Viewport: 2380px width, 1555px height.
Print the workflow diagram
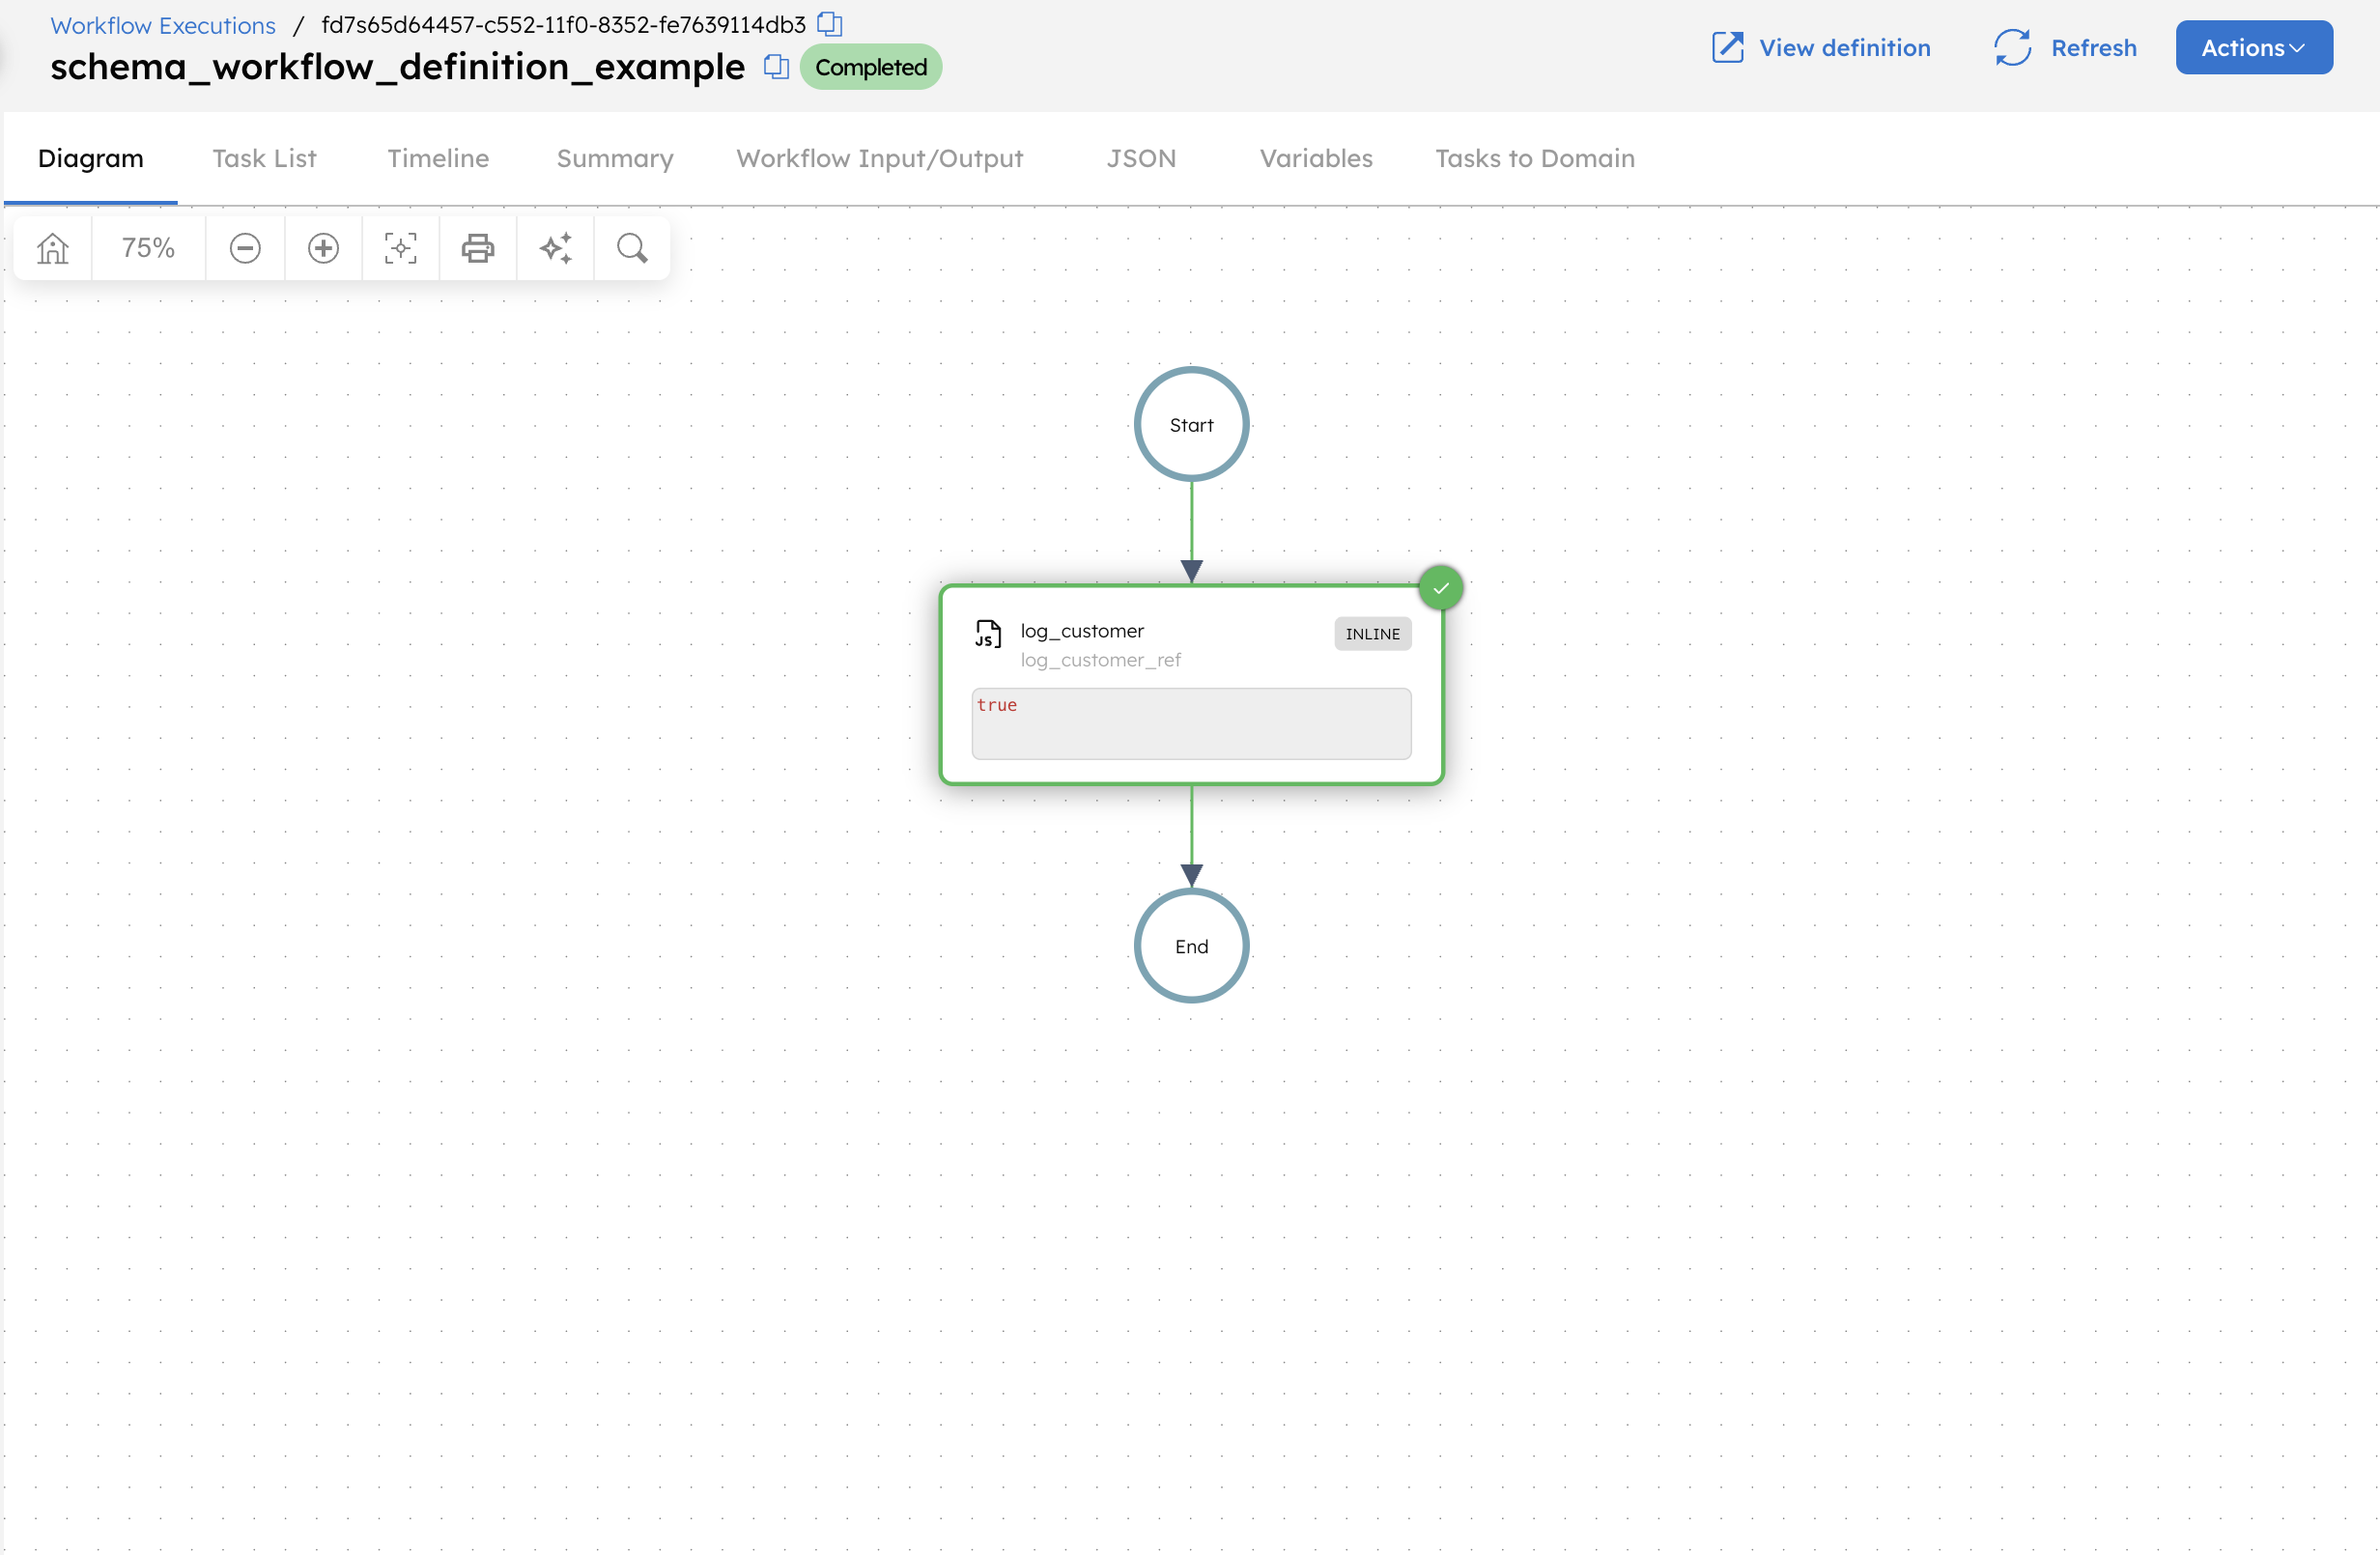point(478,247)
